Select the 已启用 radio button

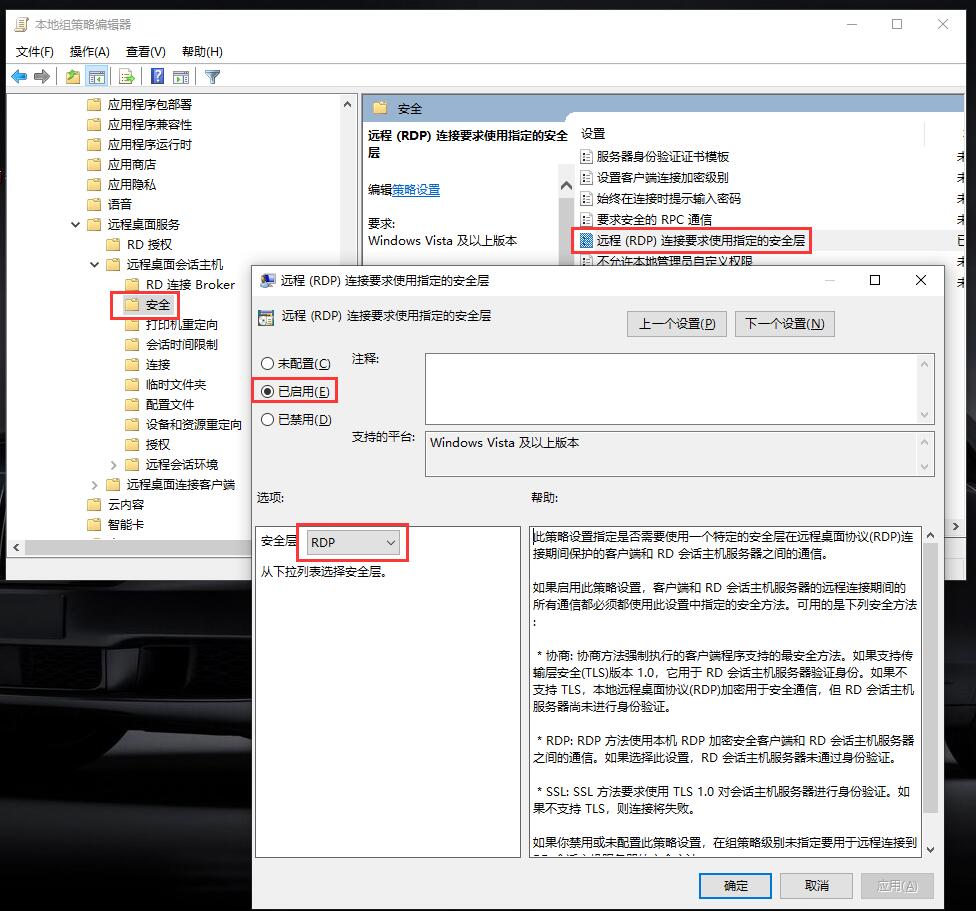[267, 392]
